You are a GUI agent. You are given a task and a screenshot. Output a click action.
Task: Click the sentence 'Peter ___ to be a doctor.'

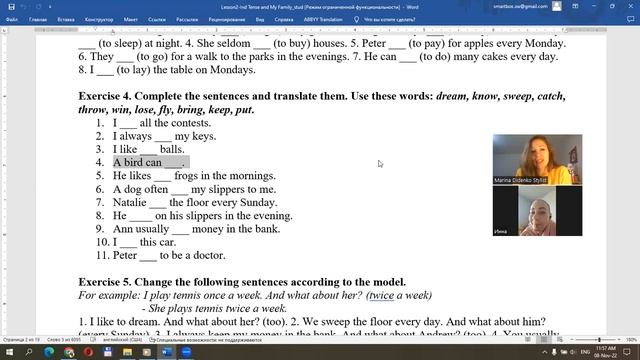click(169, 255)
